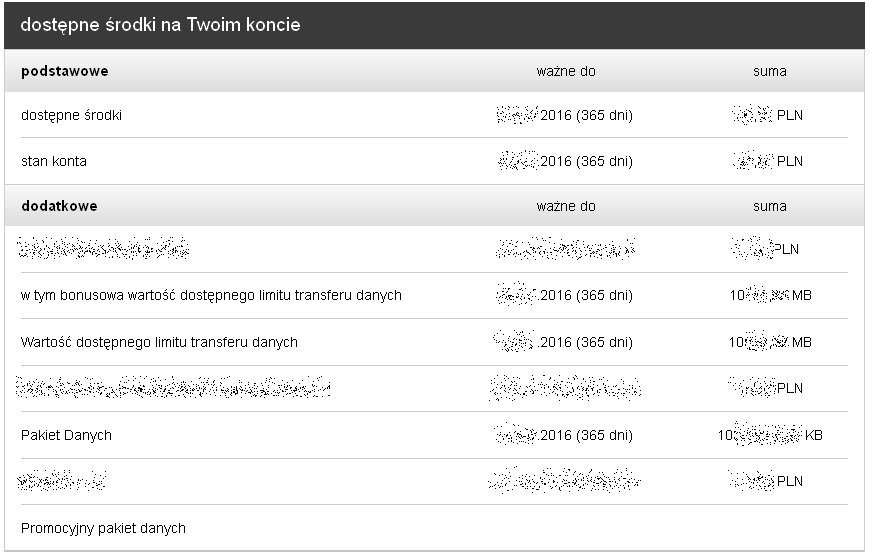Select the "dodatkowe" section heading
Viewport: 869px width, 554px height.
tap(59, 207)
